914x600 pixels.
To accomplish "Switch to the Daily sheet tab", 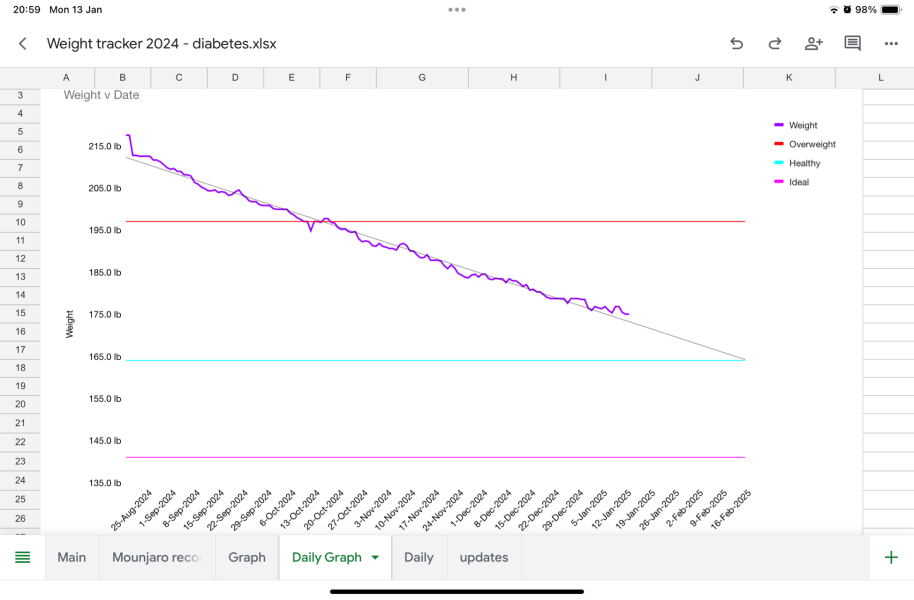I will pos(419,557).
